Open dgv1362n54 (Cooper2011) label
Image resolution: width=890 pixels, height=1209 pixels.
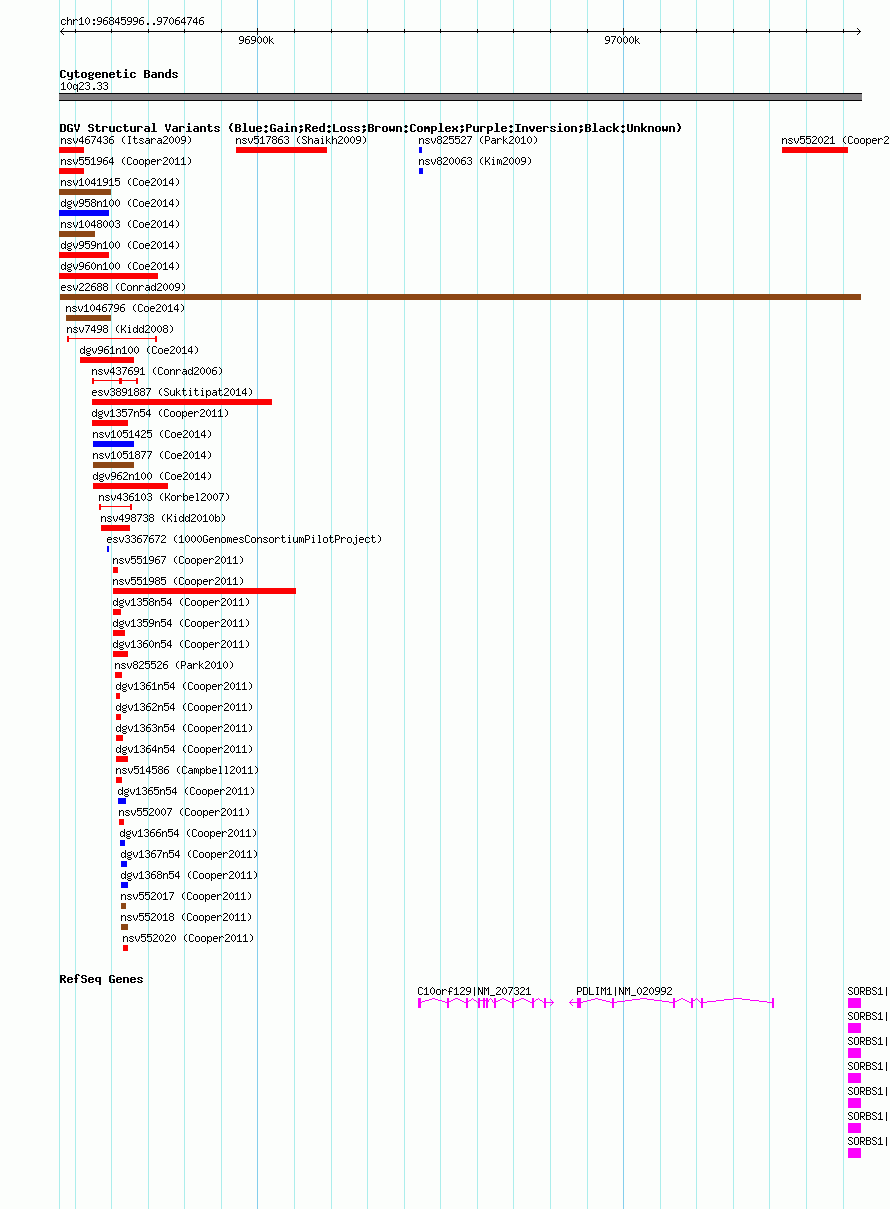[x=184, y=707]
